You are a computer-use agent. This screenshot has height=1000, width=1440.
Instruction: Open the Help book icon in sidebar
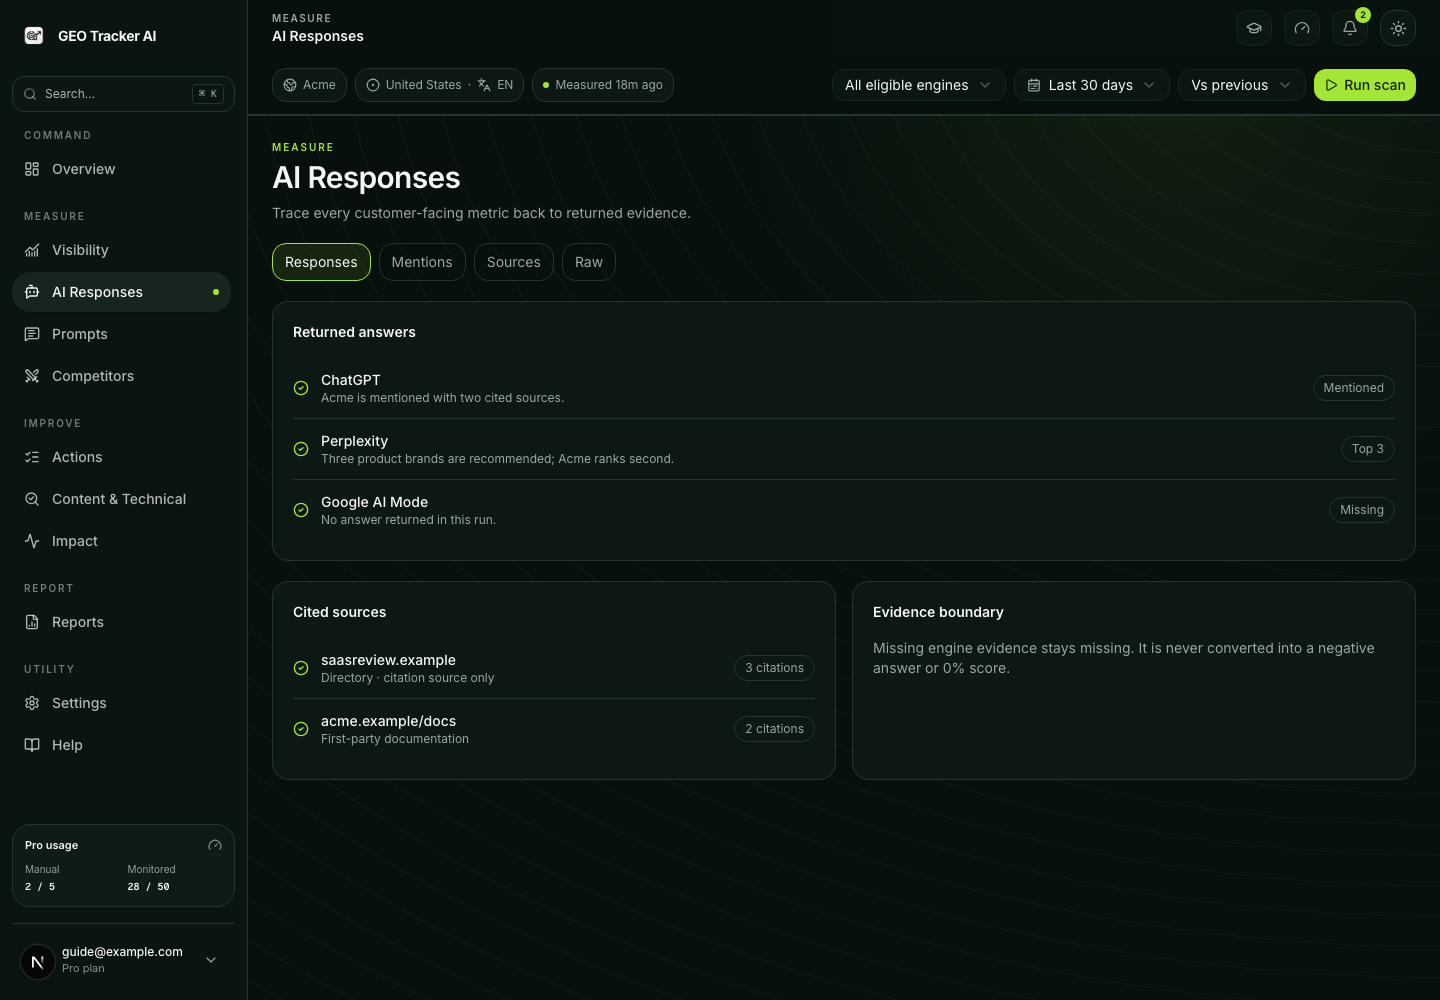click(32, 745)
